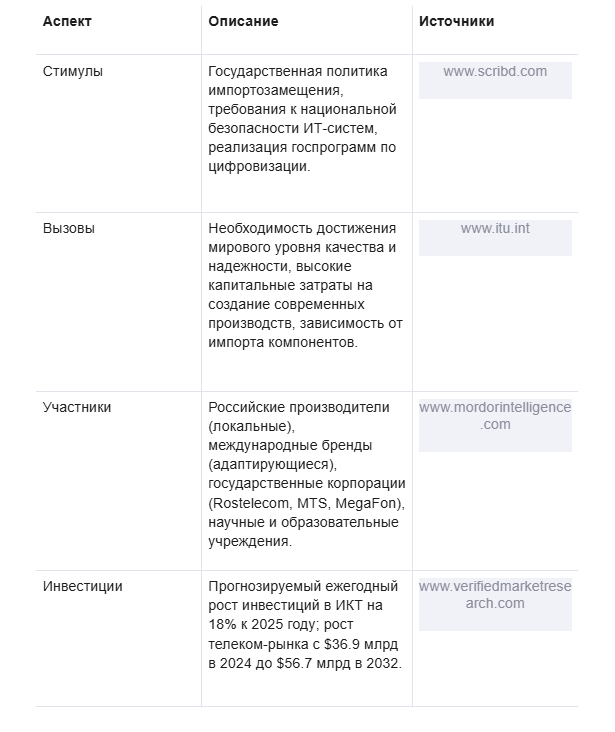Select the Стимулы row label

72,71
